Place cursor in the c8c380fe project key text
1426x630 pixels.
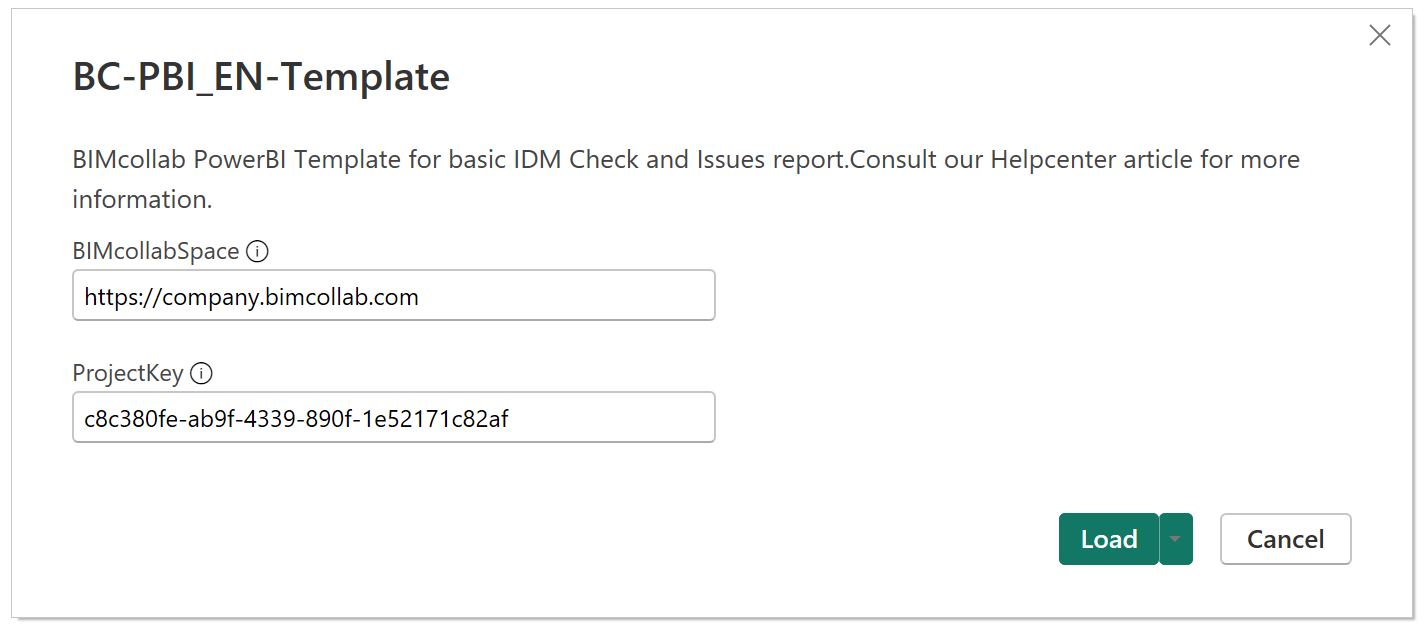tap(296, 419)
